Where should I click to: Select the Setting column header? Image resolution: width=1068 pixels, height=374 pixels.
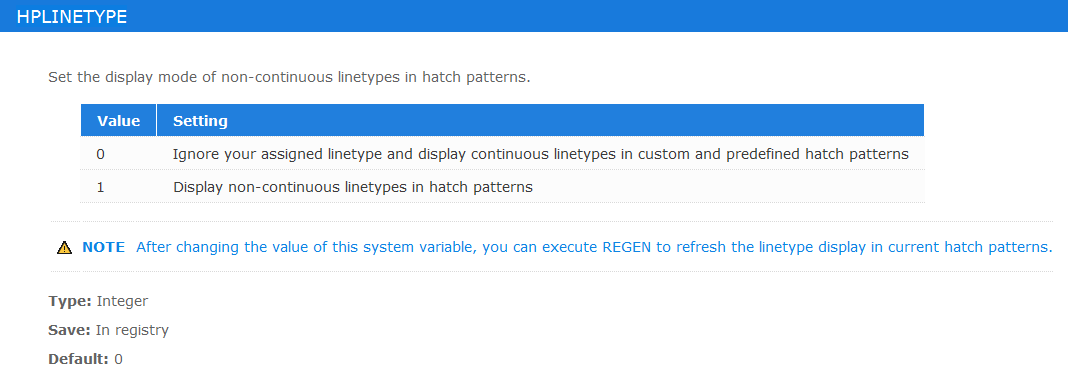tap(540, 121)
